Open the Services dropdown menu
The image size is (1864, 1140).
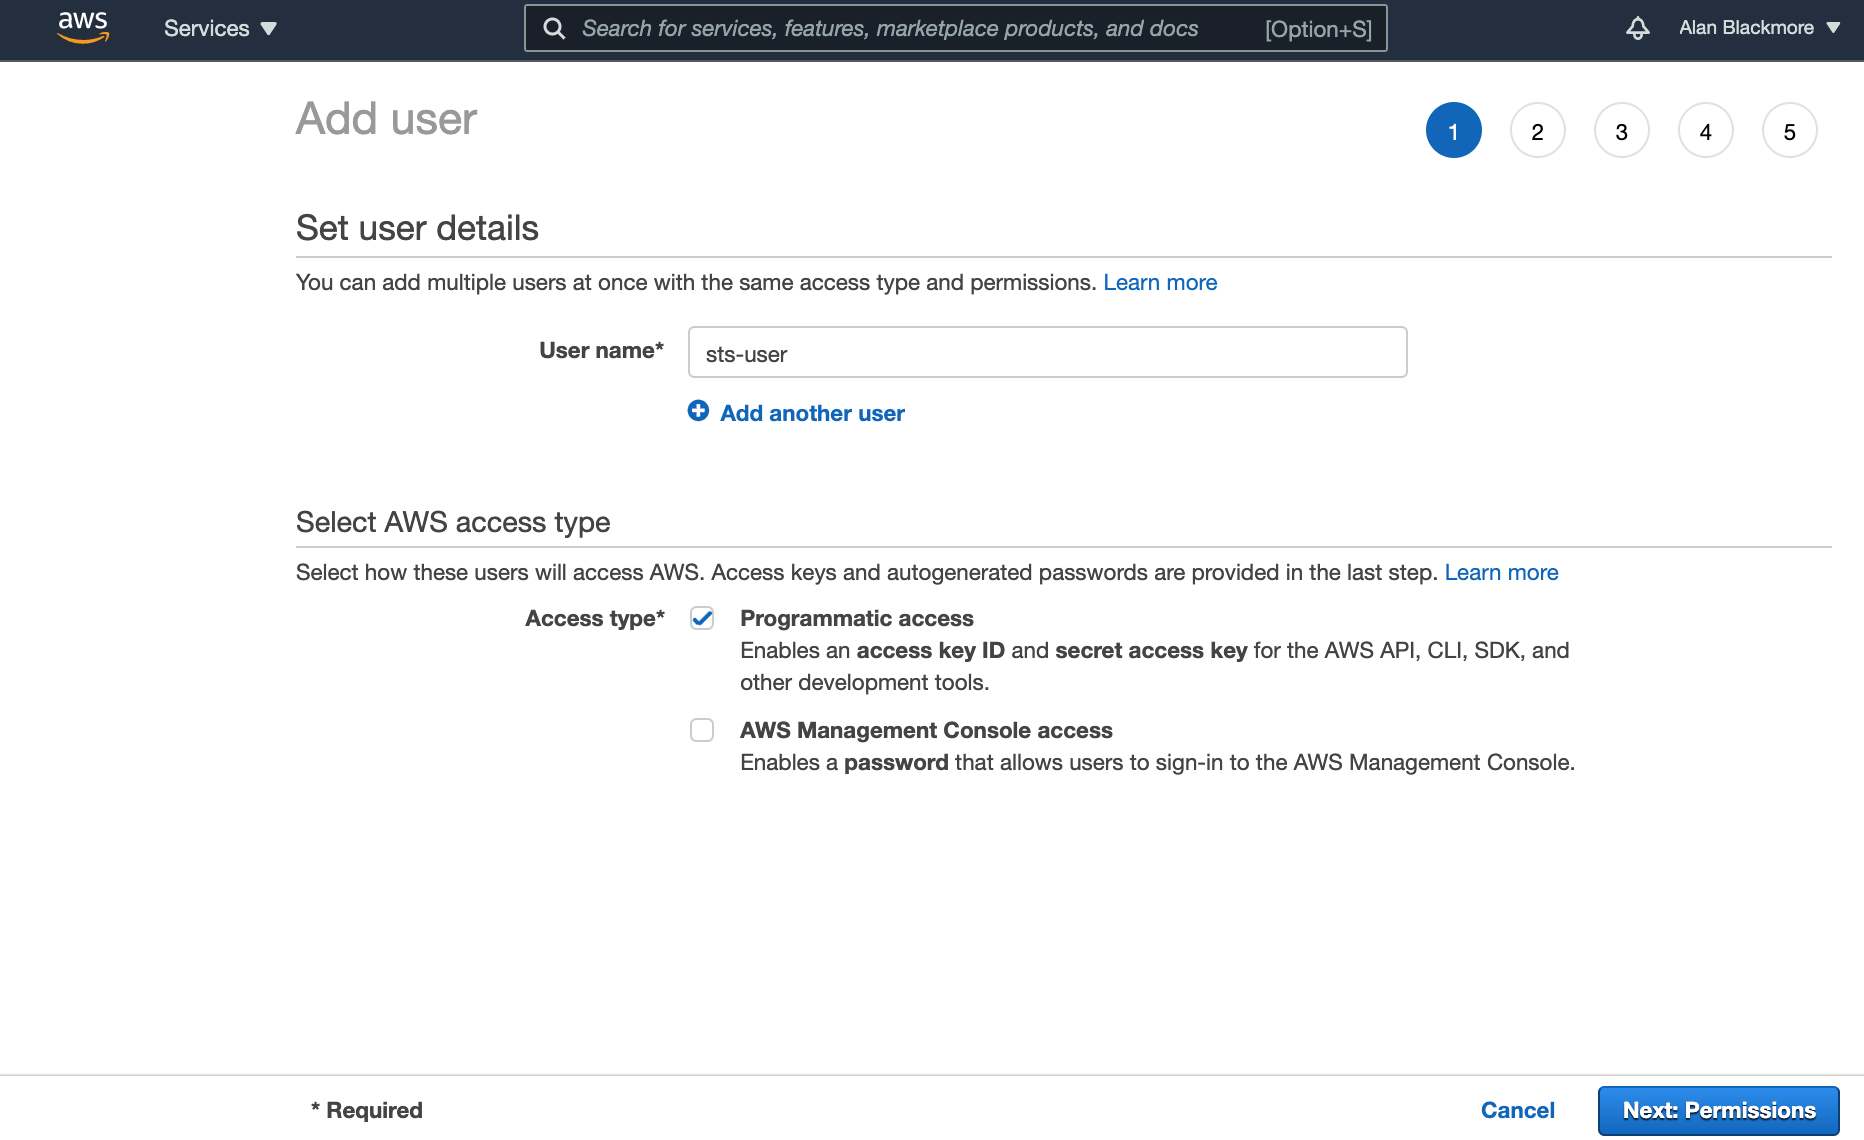207,28
